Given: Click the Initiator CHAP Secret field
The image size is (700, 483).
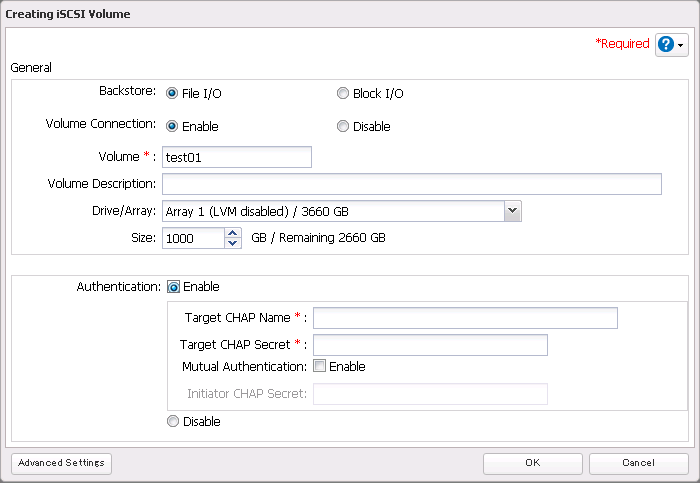Looking at the screenshot, I should pos(430,394).
